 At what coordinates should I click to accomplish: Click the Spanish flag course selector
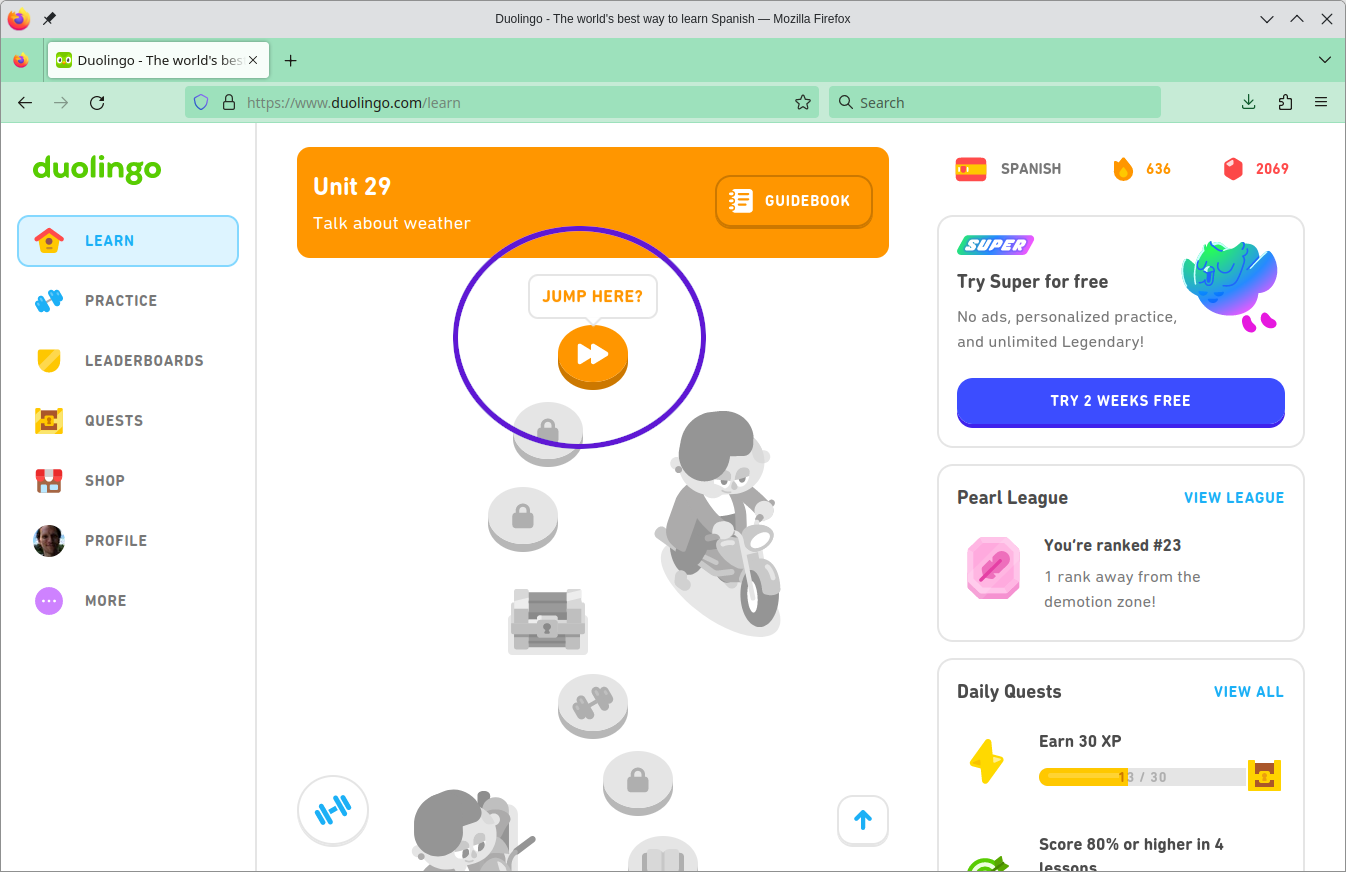point(971,169)
